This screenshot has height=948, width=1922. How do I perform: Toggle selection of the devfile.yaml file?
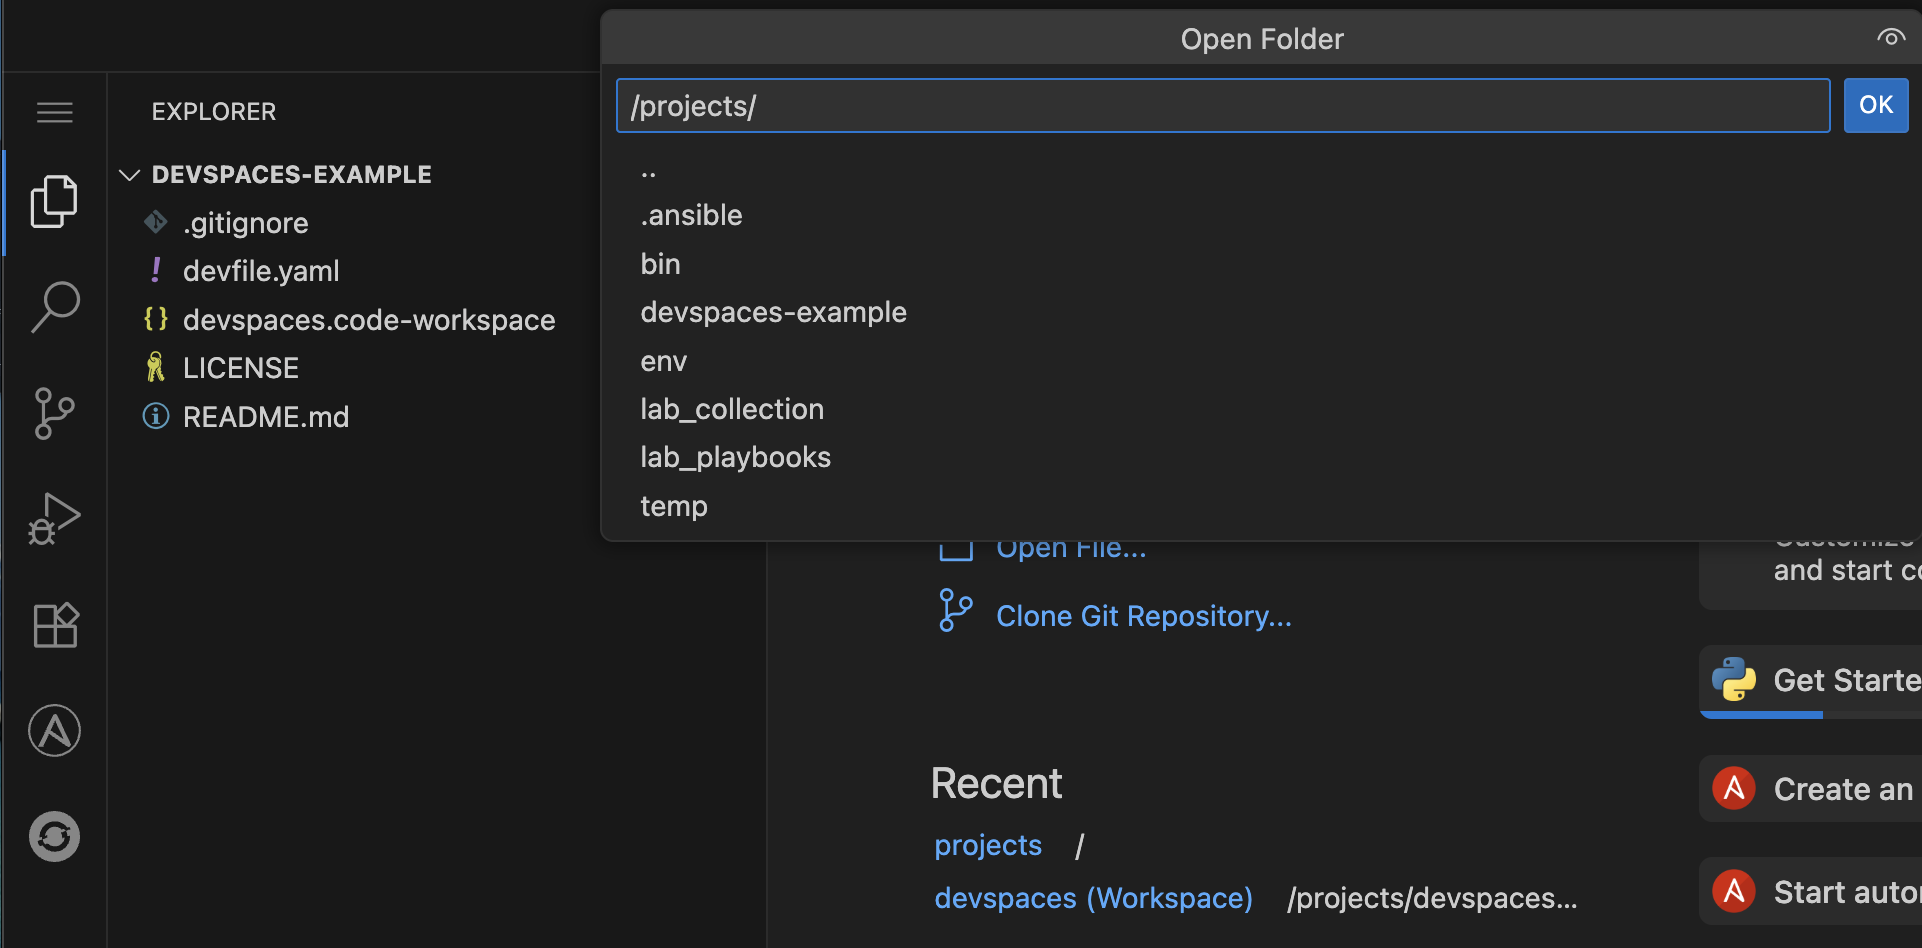click(x=260, y=270)
